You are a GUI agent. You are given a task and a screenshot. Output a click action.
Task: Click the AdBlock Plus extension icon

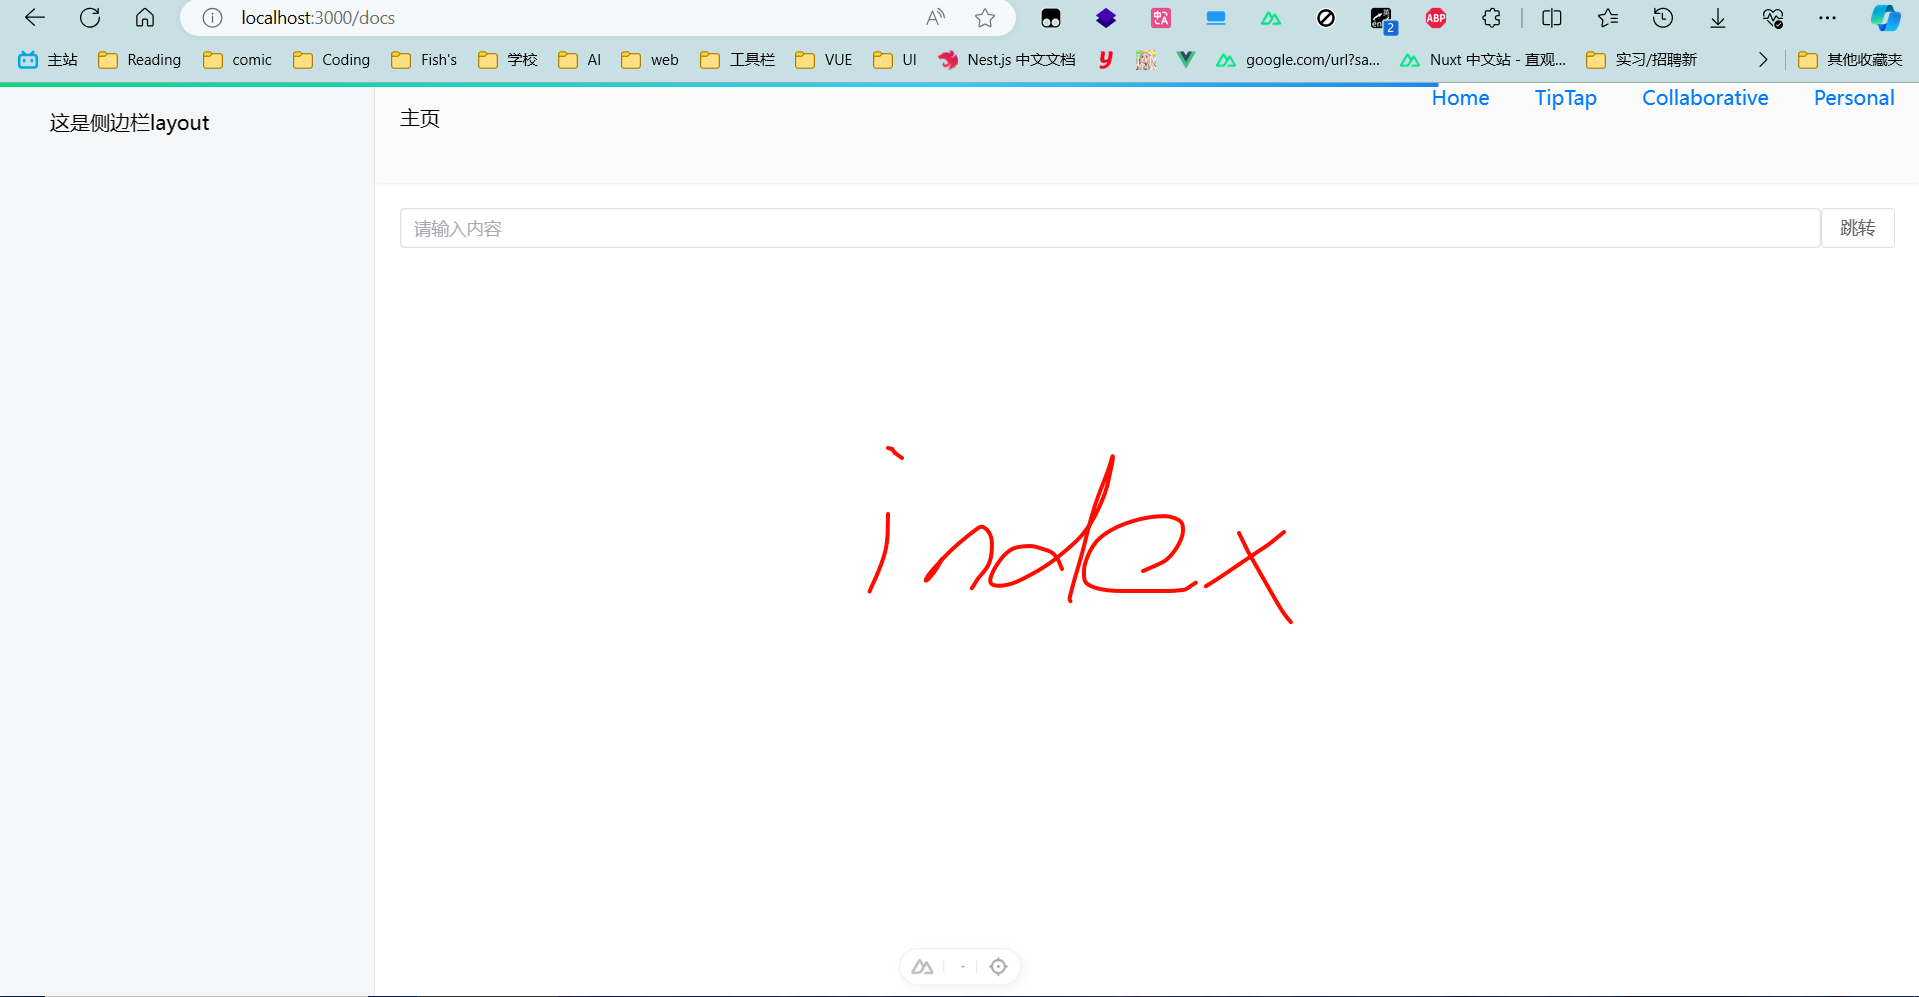pyautogui.click(x=1436, y=18)
